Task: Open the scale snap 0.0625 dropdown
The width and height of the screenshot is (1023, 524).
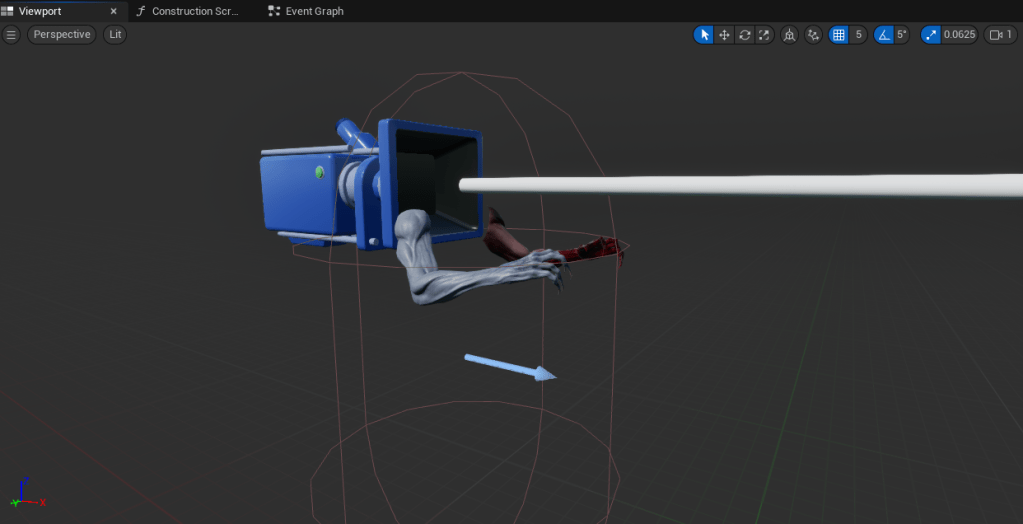Action: tap(960, 35)
